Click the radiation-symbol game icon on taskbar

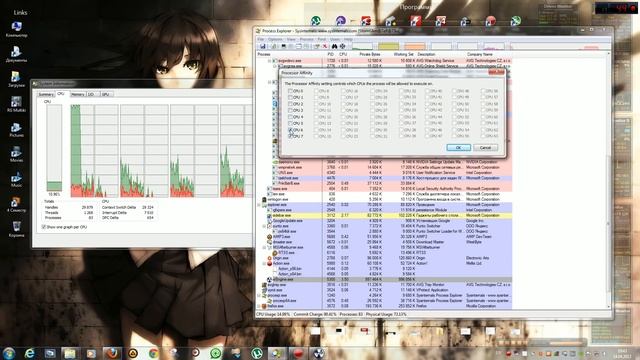(319, 353)
